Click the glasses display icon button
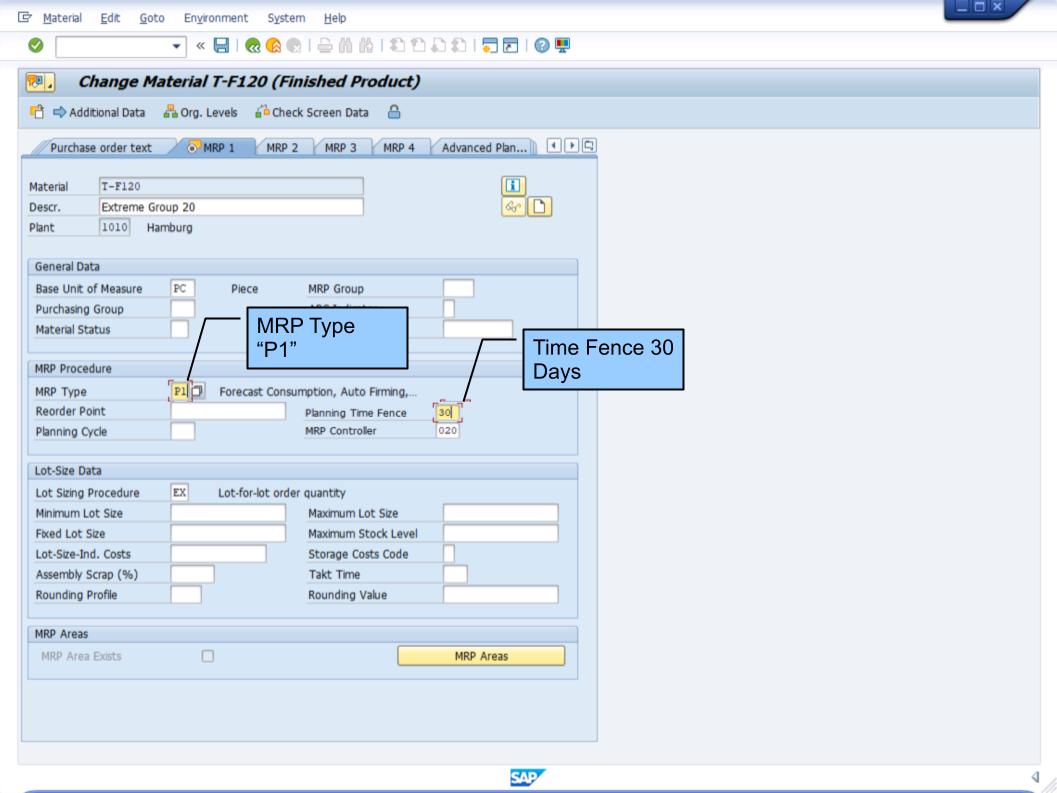This screenshot has height=793, width=1057. click(513, 206)
